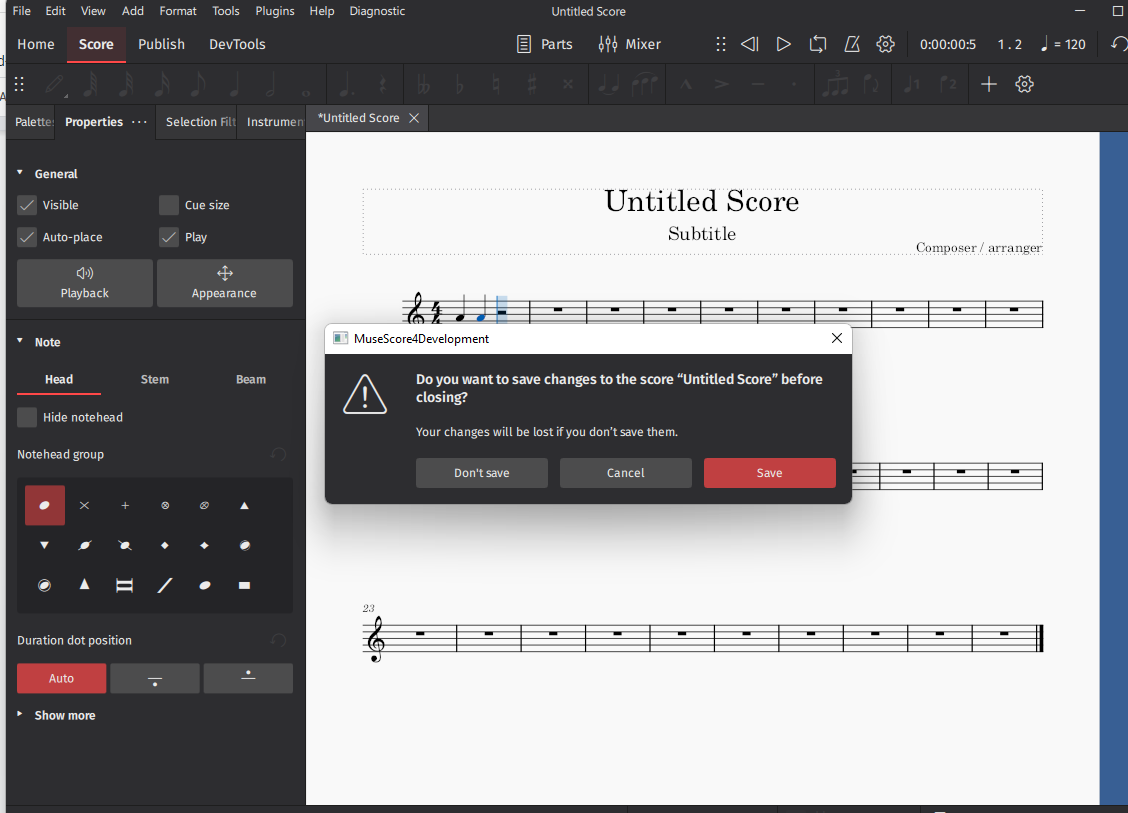The width and height of the screenshot is (1128, 813).
Task: Collapse the General properties section
Action: click(18, 173)
